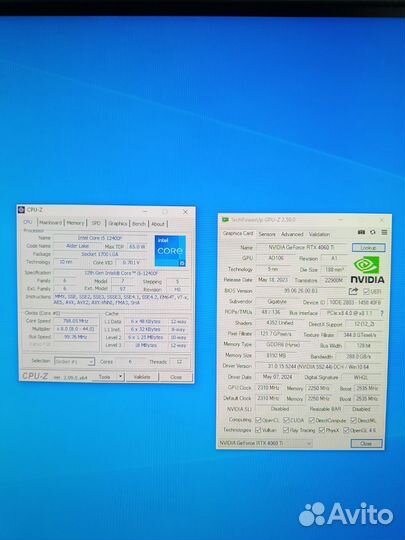Click the Lookup button in GPU-Z
The width and height of the screenshot is (405, 540).
tap(368, 248)
